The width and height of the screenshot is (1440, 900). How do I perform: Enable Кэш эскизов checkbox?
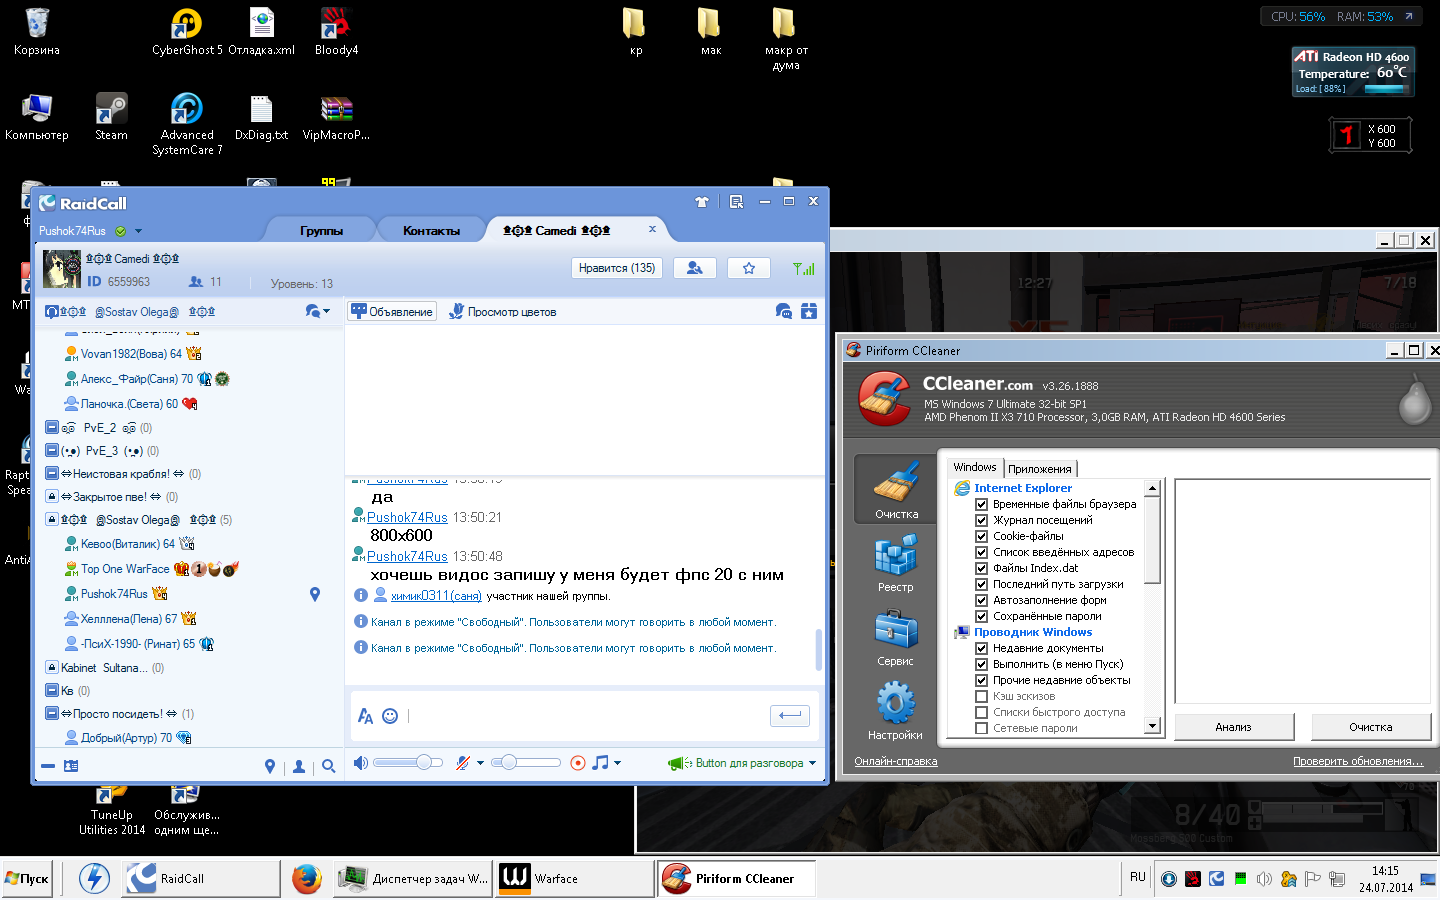point(982,696)
